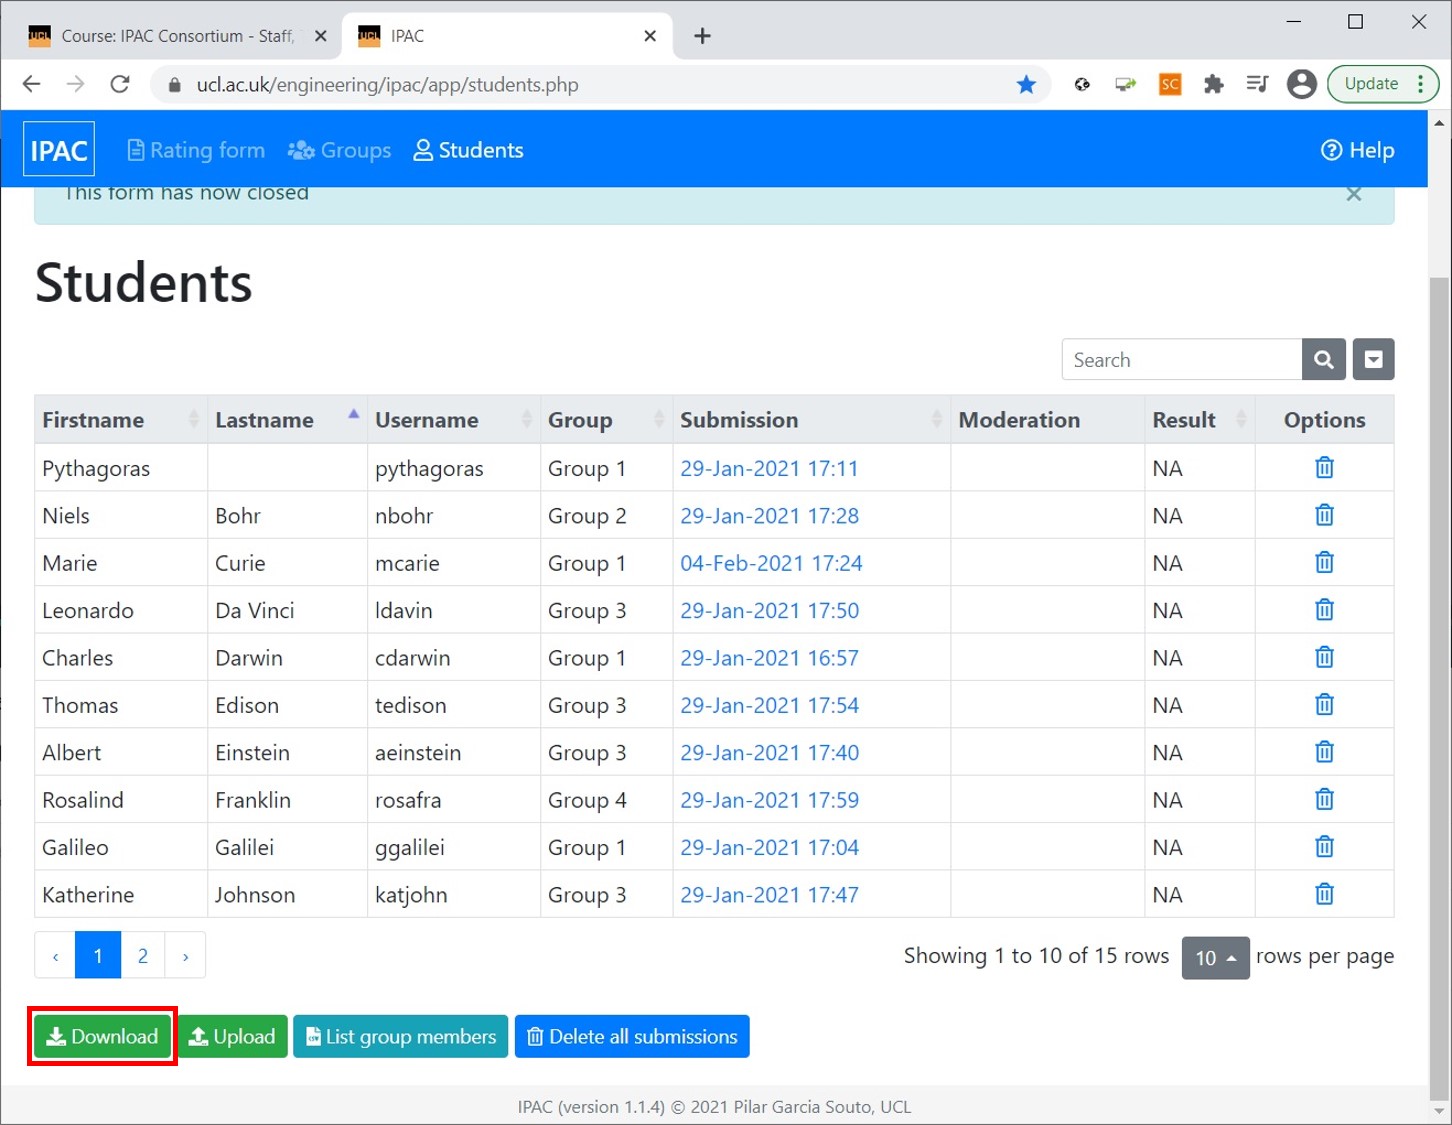Change rows per page dropdown
Viewport: 1452px width, 1125px height.
[1215, 958]
